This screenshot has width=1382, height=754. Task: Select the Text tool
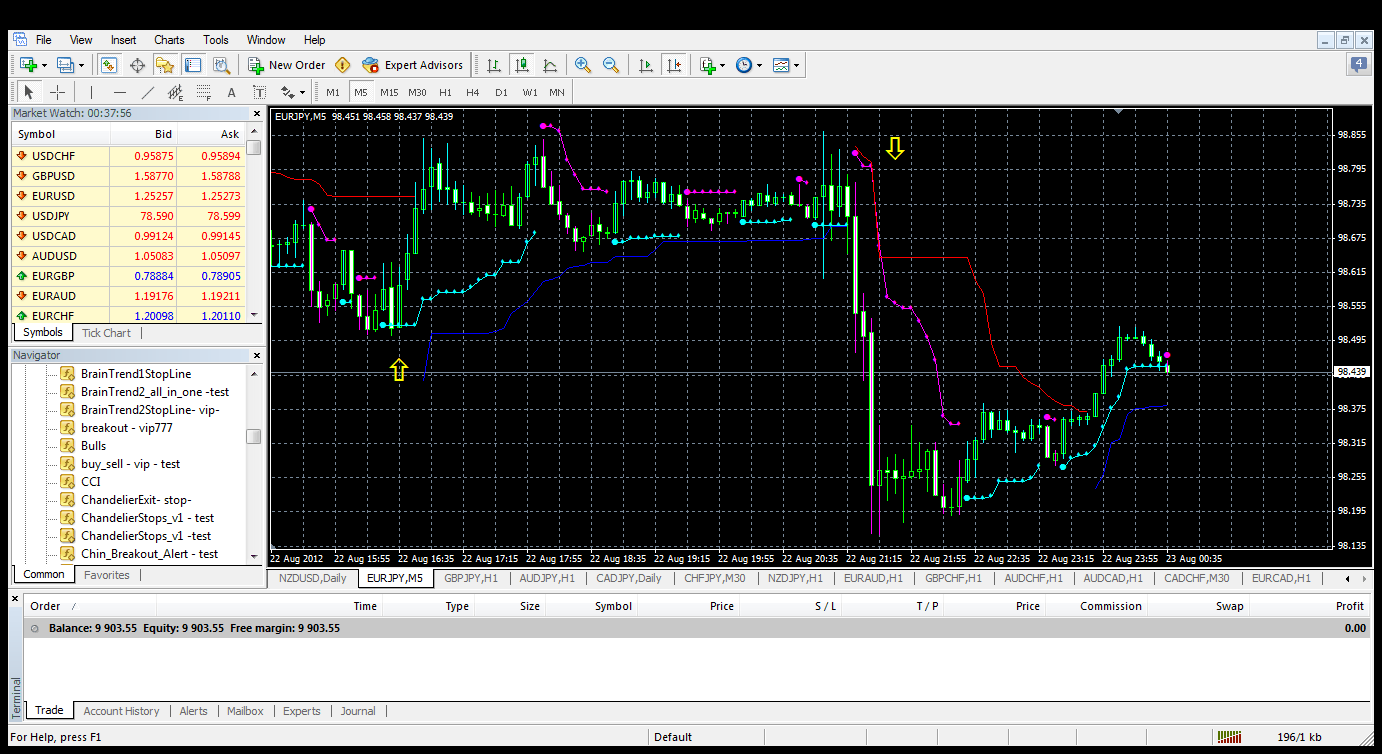click(x=231, y=92)
